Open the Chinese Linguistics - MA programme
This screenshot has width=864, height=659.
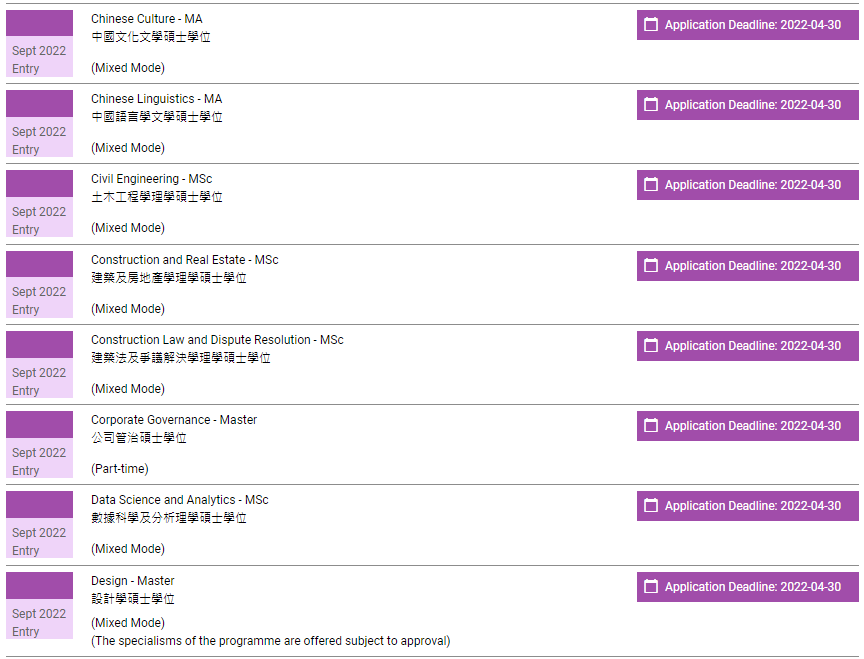click(156, 99)
